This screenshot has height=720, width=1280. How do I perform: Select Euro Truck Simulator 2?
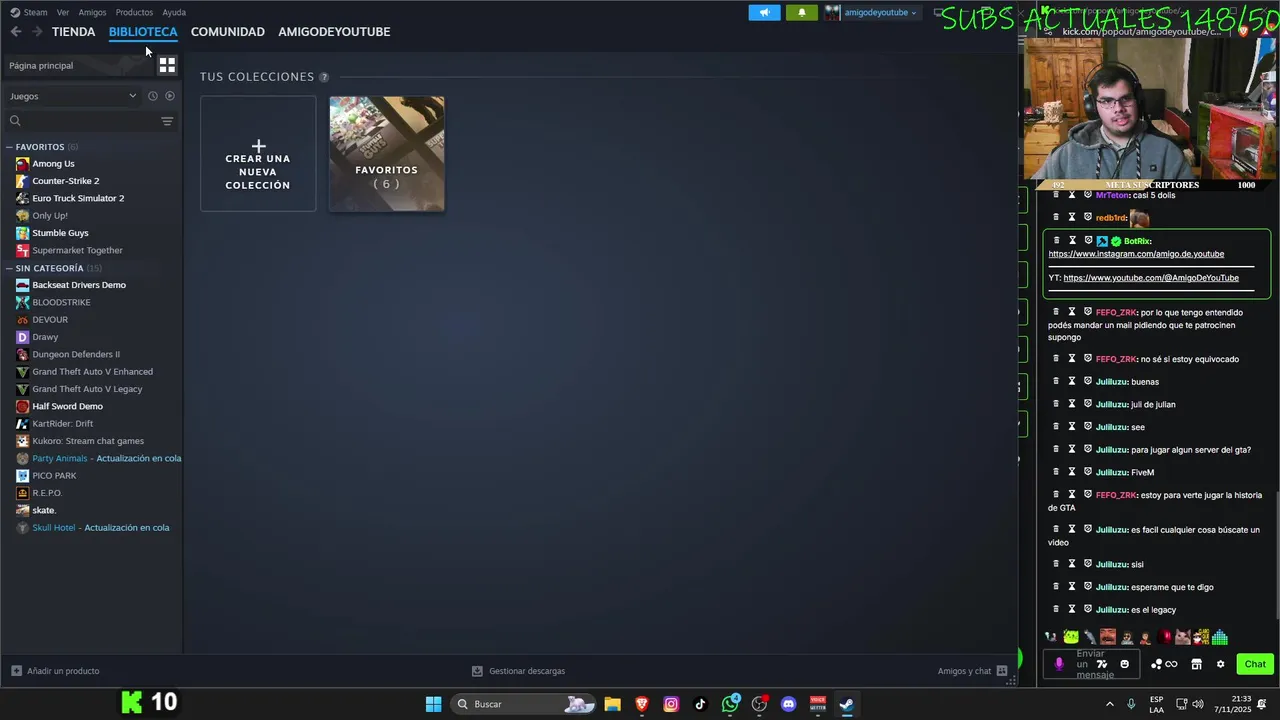pos(78,198)
